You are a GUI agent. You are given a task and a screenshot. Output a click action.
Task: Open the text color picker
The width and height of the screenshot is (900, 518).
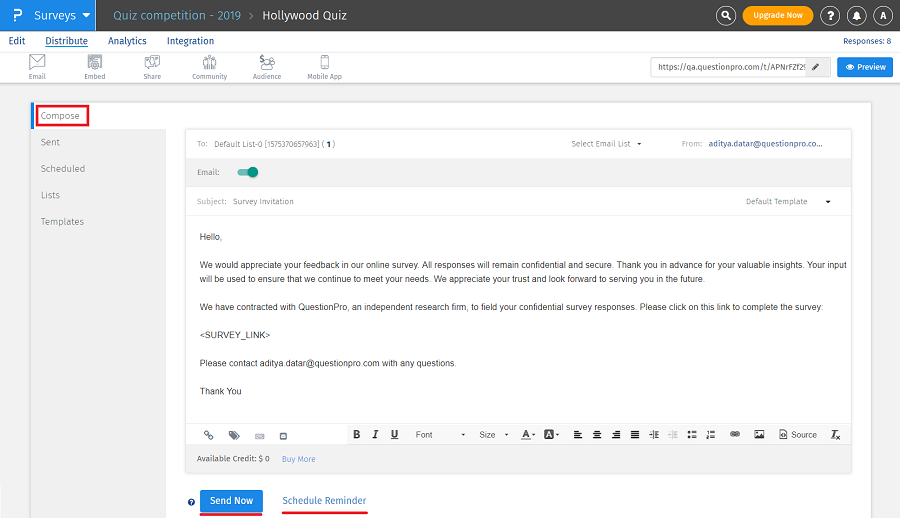click(528, 435)
